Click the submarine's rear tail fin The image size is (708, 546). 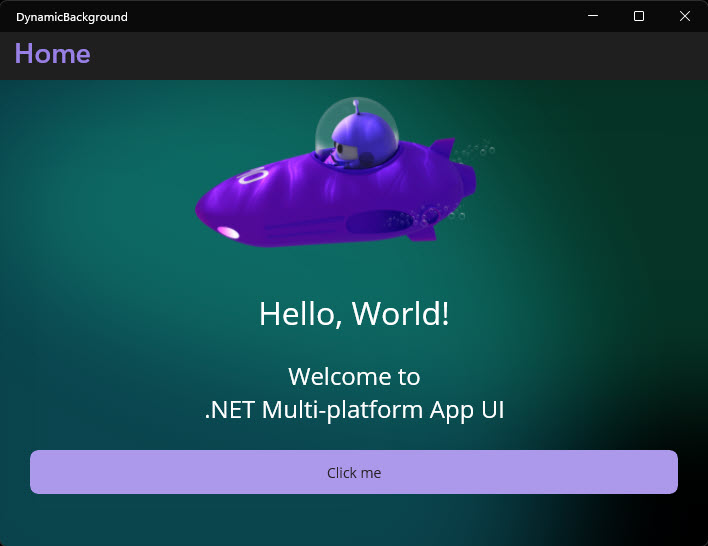point(443,150)
